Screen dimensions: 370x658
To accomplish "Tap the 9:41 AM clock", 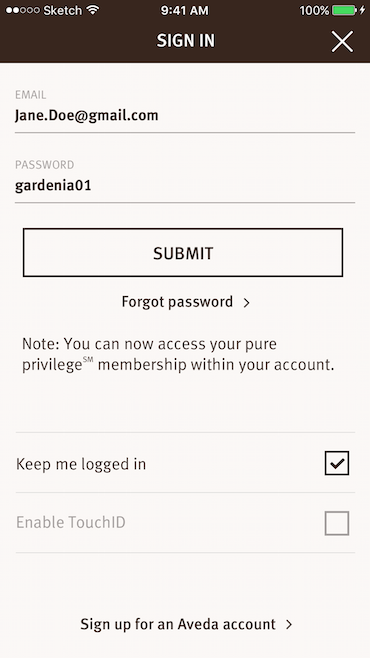I will (184, 10).
